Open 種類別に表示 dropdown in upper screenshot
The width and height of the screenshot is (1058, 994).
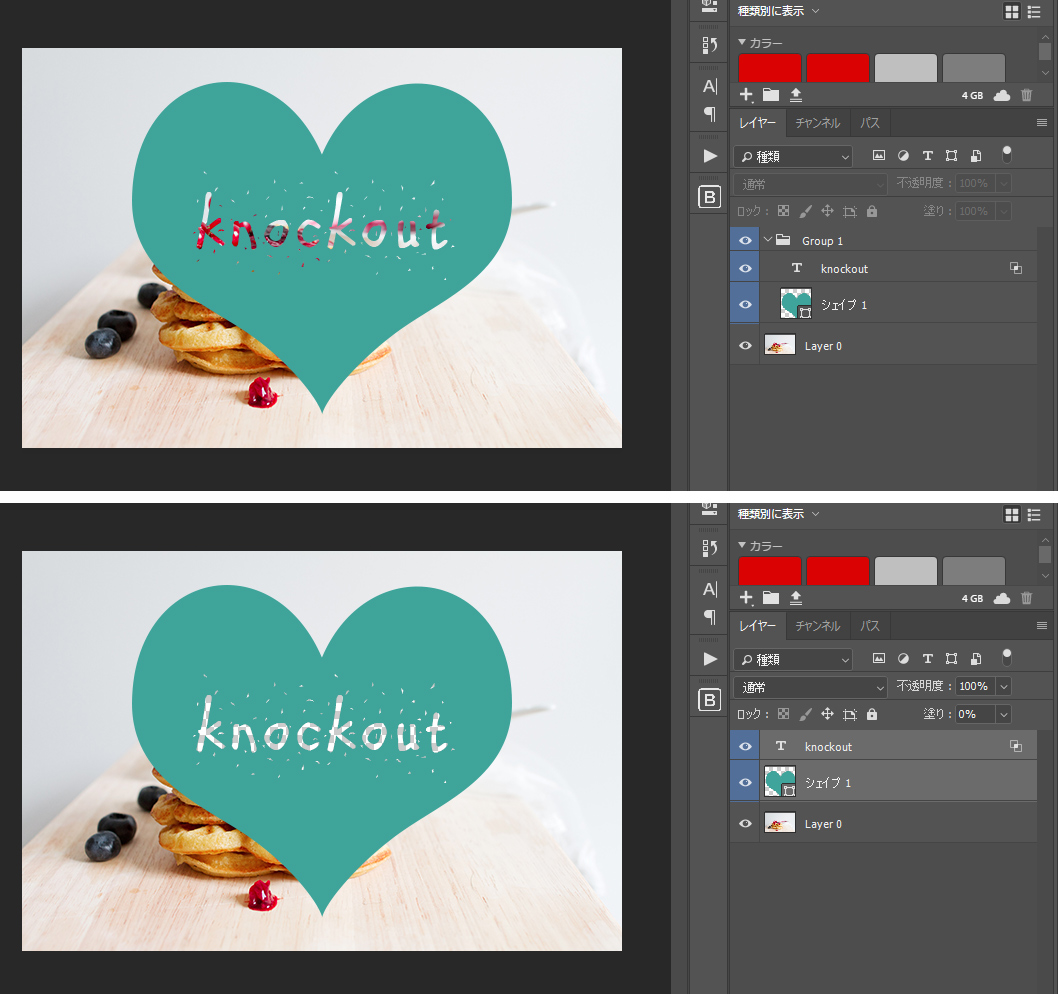click(778, 11)
